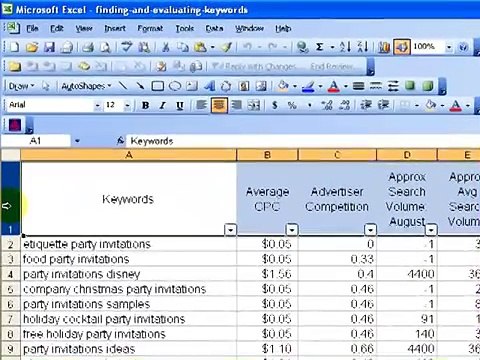Viewport: 480px width, 360px height.
Task: Select row 4 header
Action: pos(10,274)
